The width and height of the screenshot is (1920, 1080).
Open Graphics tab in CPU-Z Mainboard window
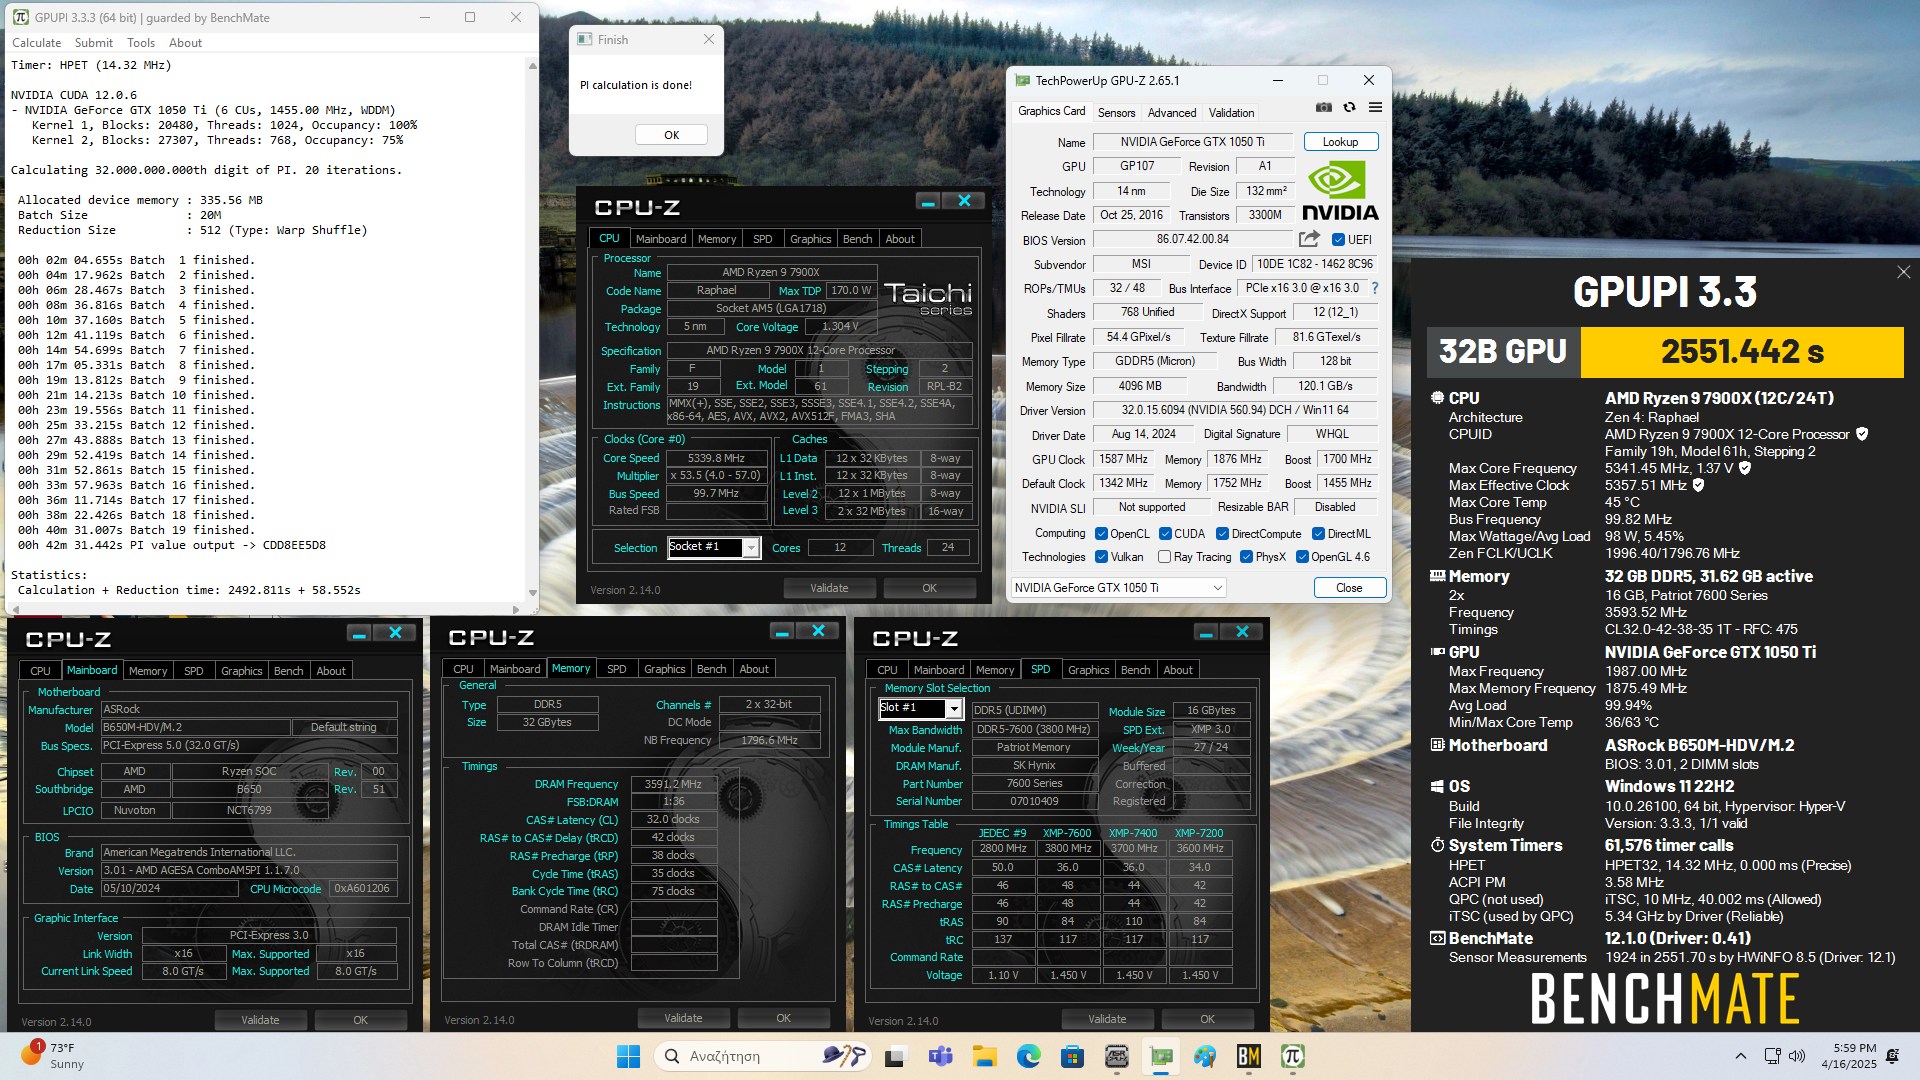click(242, 671)
